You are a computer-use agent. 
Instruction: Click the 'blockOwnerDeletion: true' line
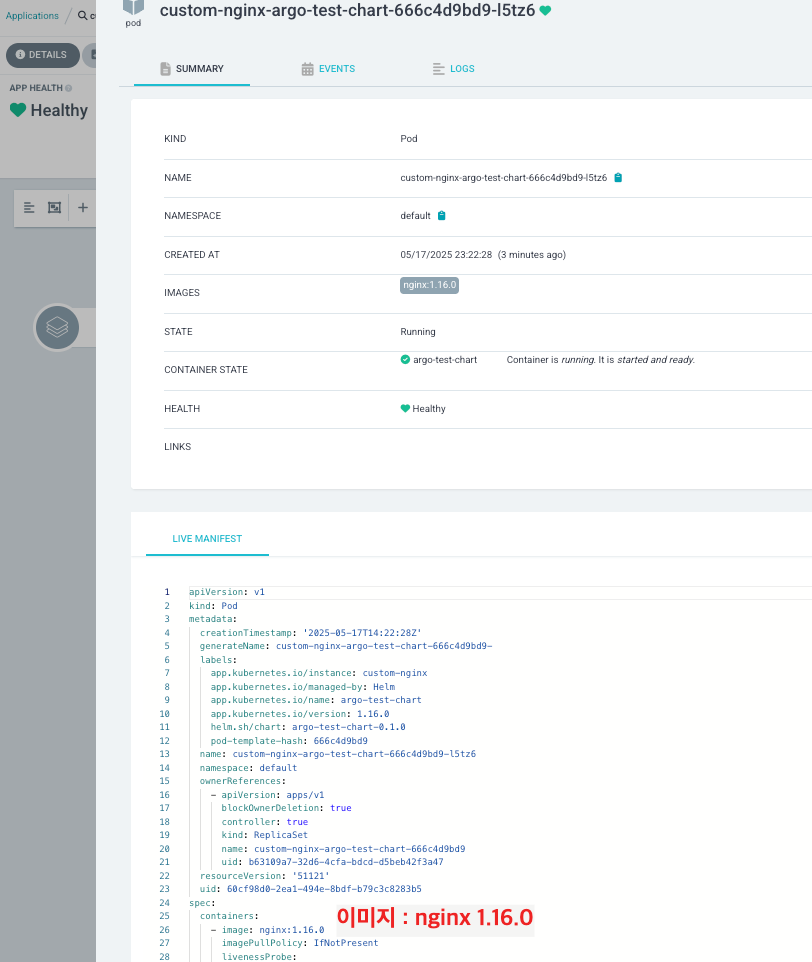(x=286, y=808)
